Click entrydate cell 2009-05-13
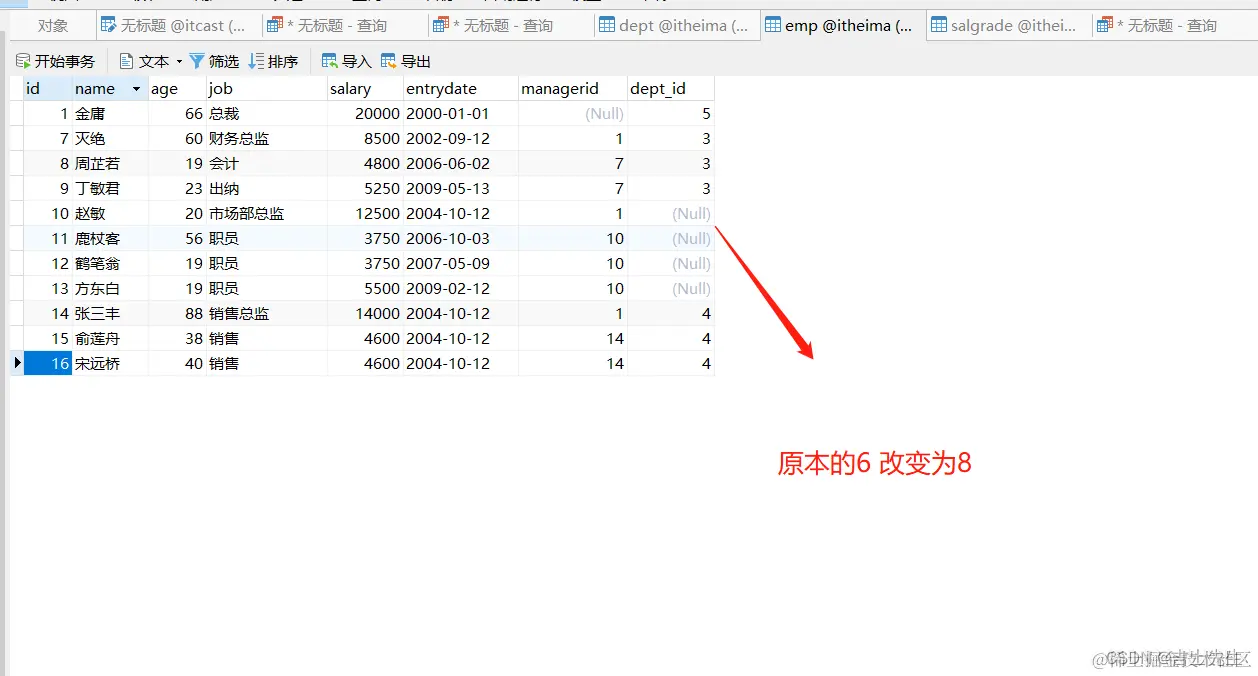Screen dimensions: 1258x676 click(x=461, y=189)
